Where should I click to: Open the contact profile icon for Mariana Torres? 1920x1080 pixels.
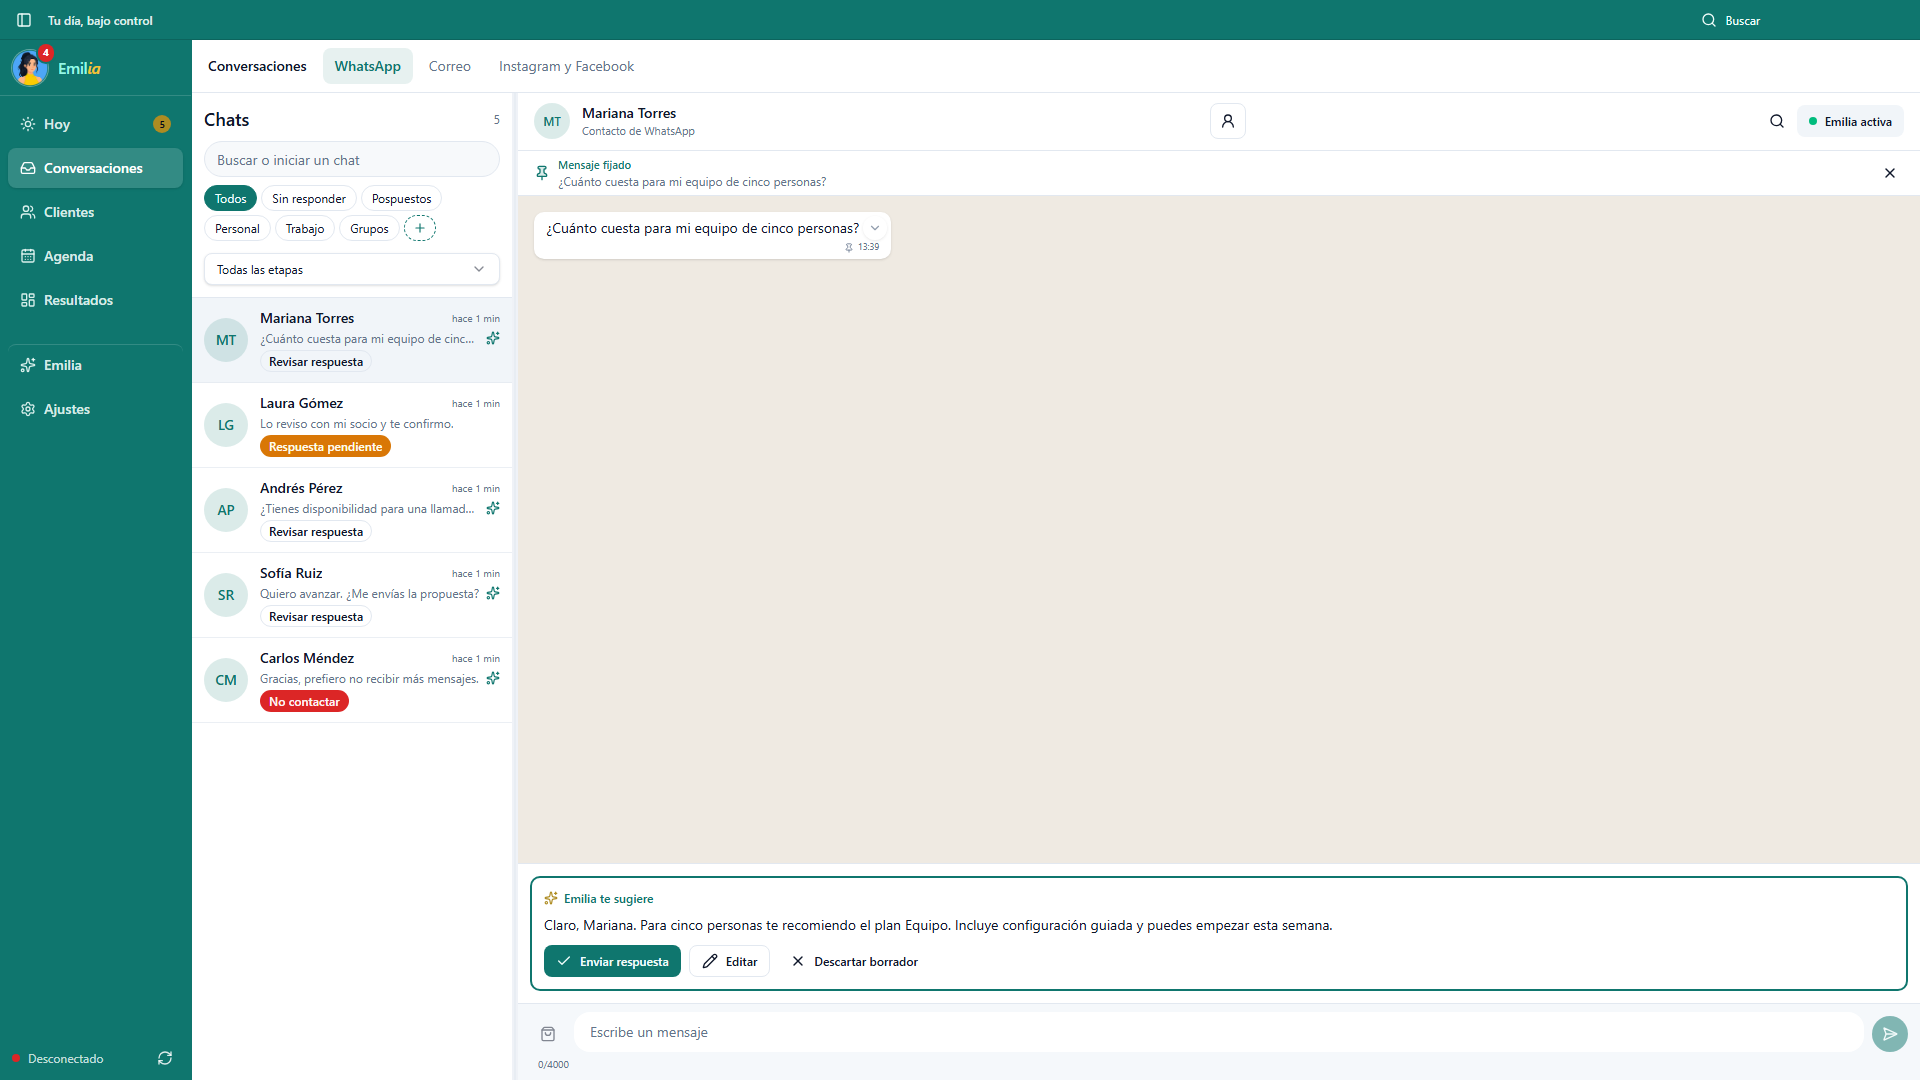[1227, 121]
